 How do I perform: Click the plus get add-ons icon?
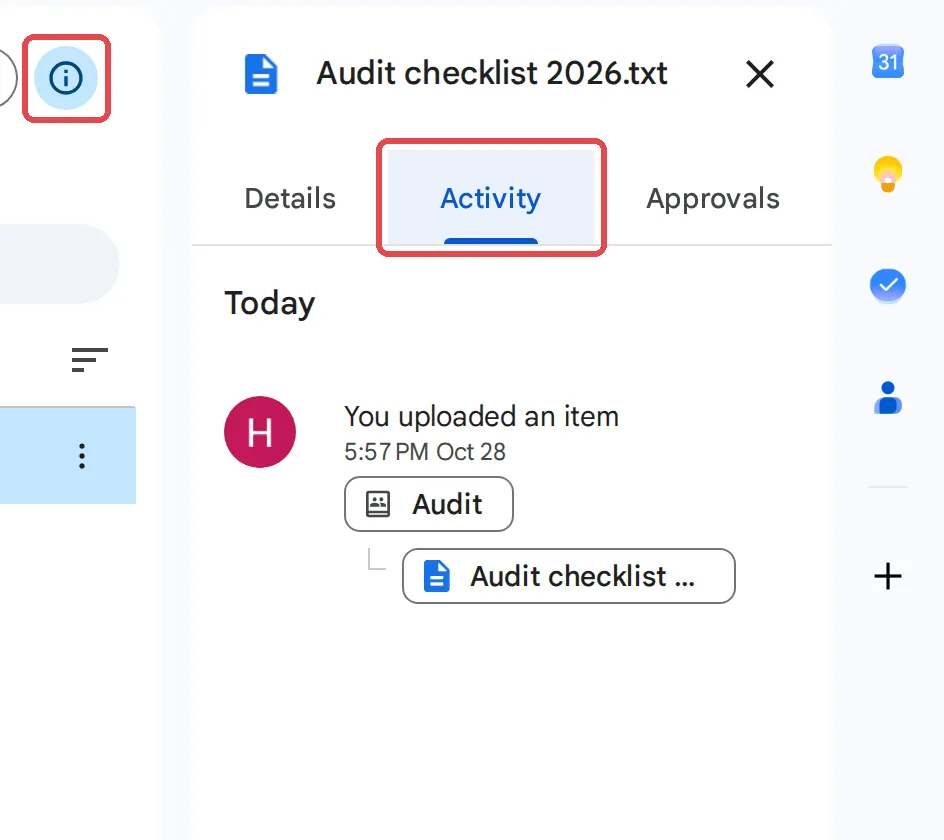[x=888, y=576]
